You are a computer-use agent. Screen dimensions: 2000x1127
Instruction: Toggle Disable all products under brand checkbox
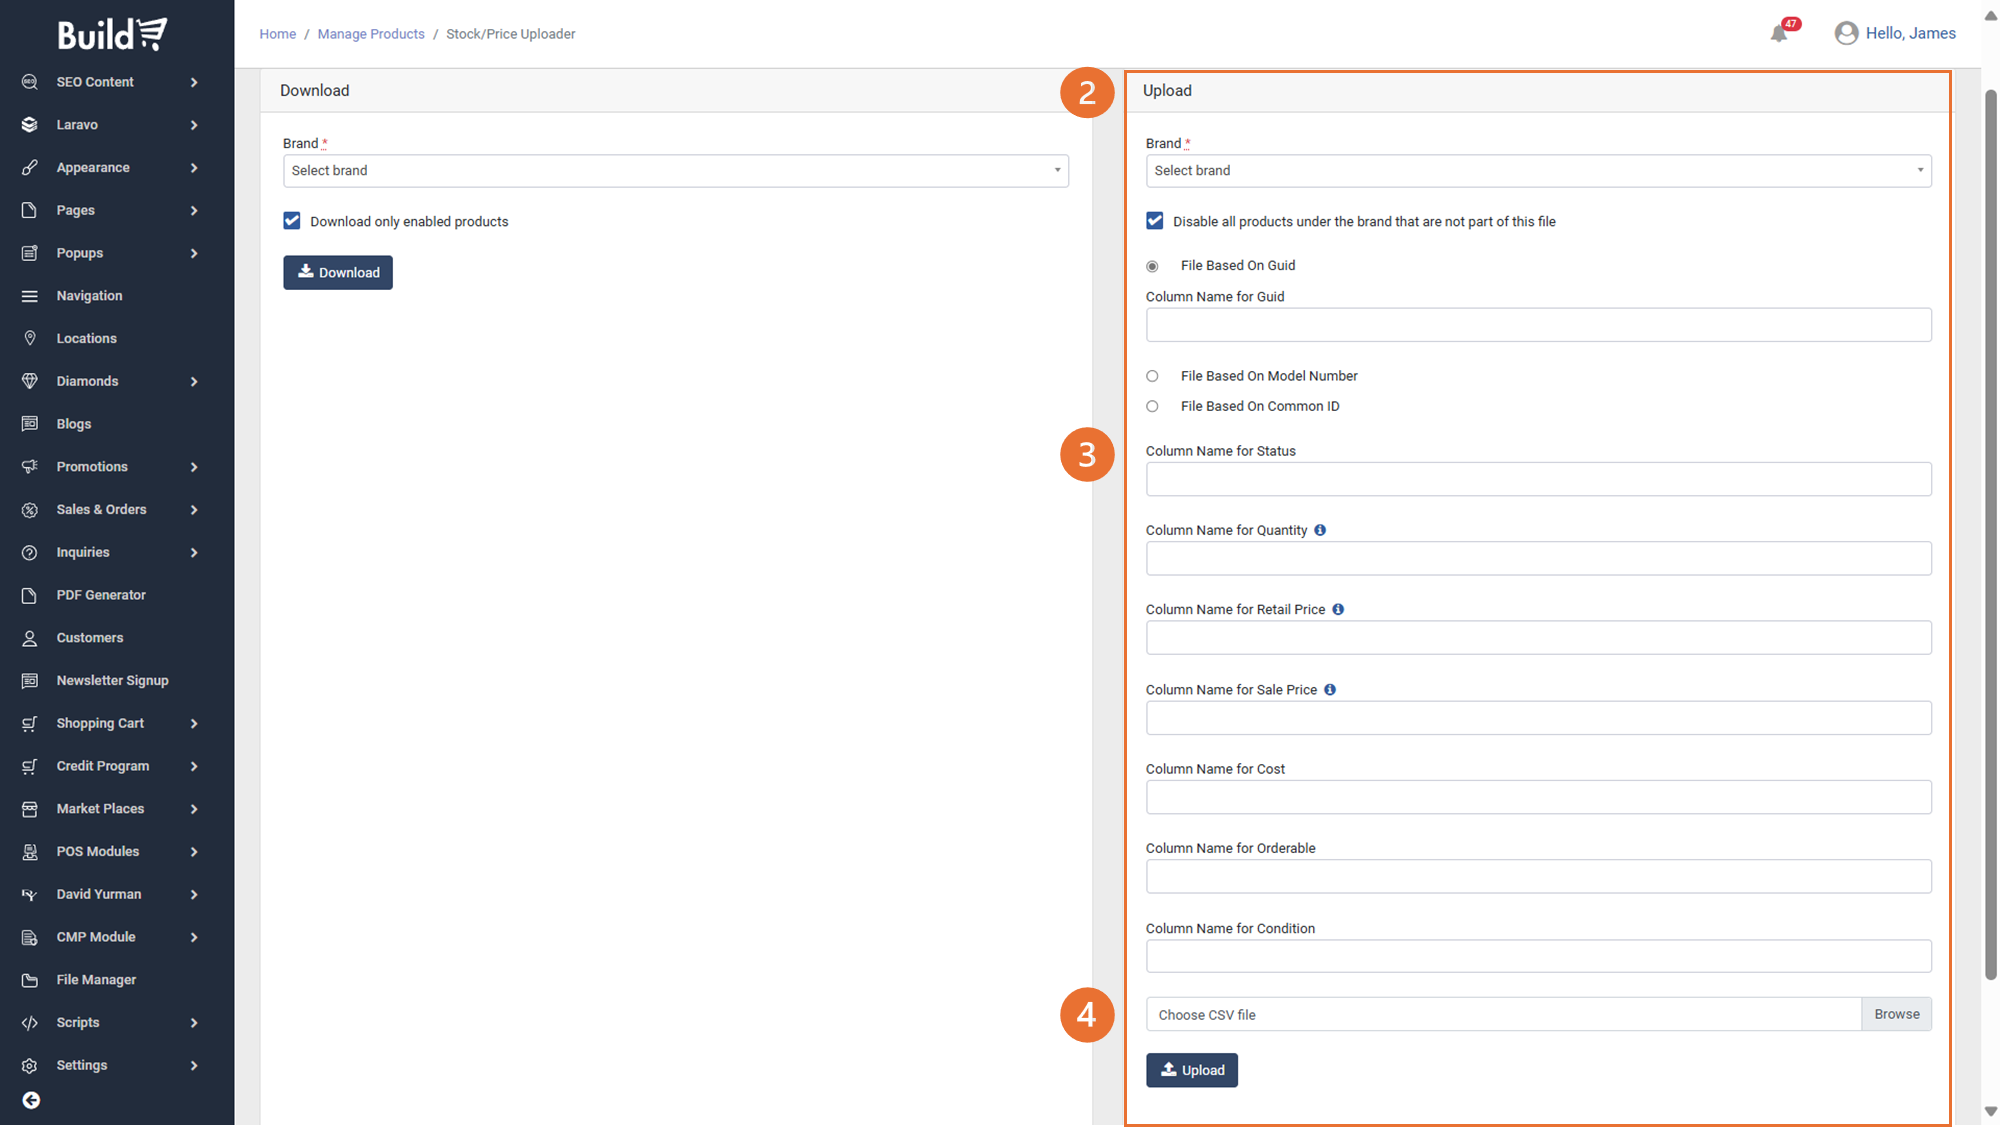coord(1155,221)
